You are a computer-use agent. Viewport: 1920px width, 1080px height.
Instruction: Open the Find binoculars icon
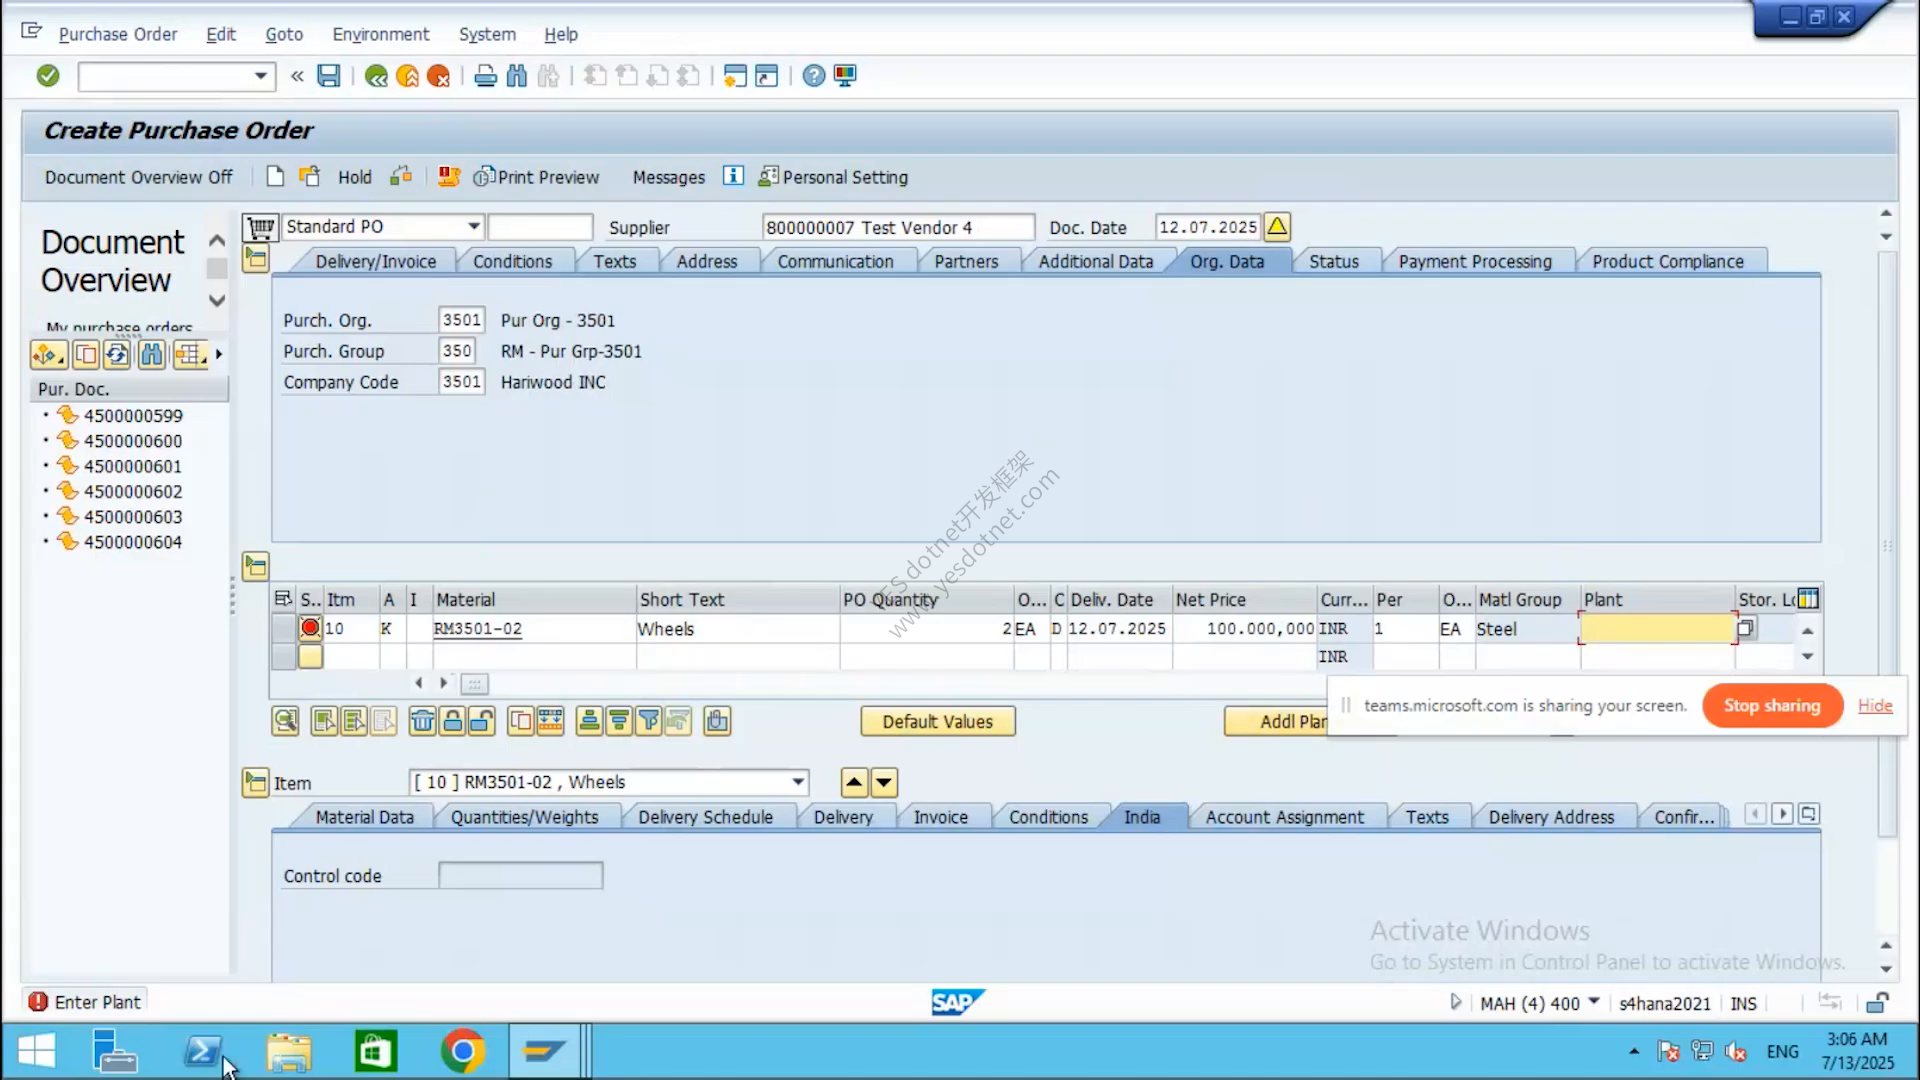[x=516, y=76]
